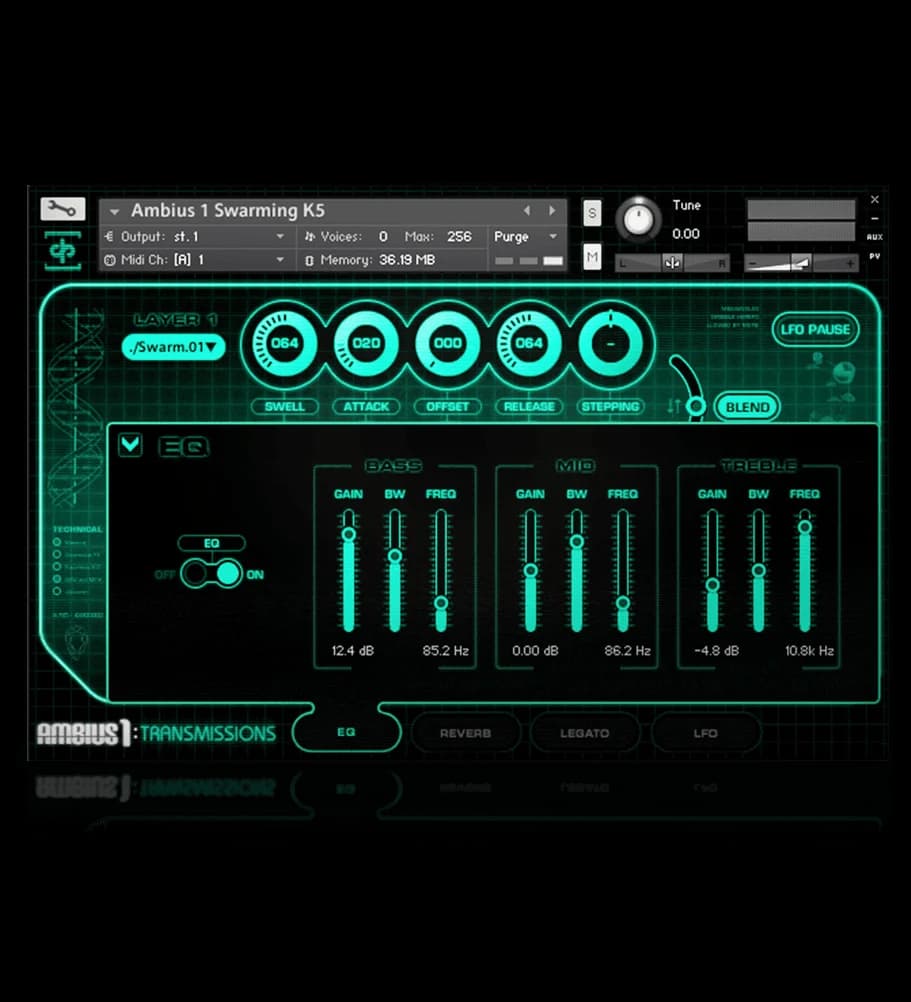Collapse the EQ panel with chevron icon
911x1002 pixels.
click(x=130, y=444)
